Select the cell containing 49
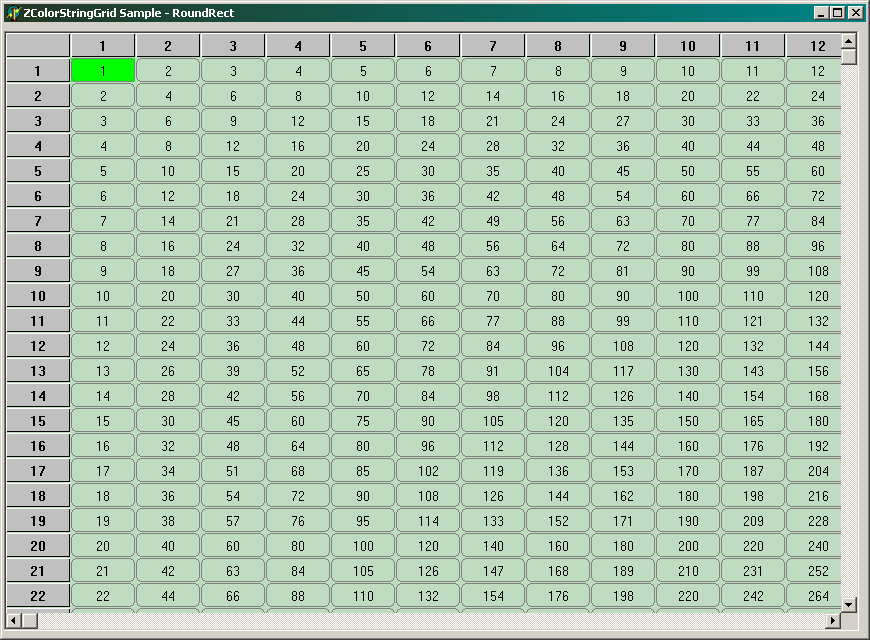 (492, 221)
